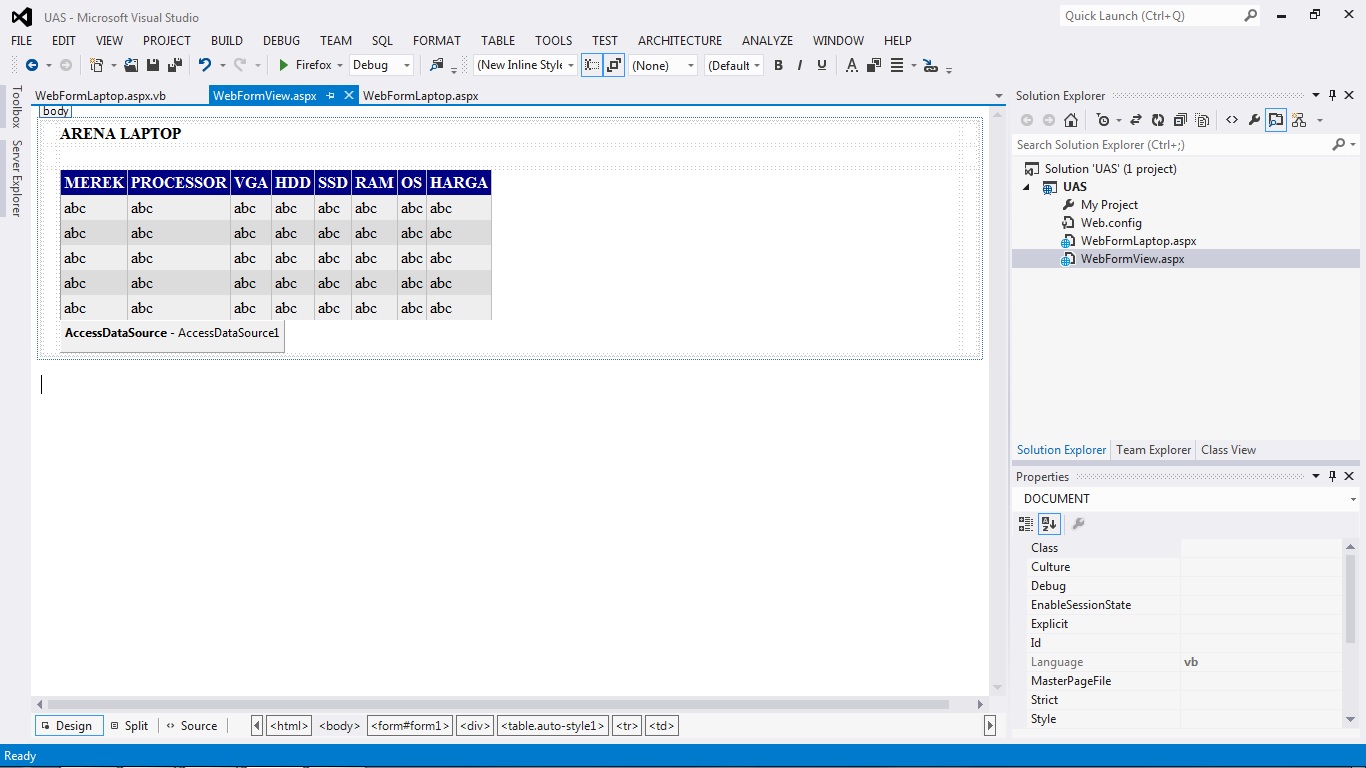Viewport: 1366px width, 768px height.
Task: Select the td tag in the tag navigator
Action: (x=661, y=725)
